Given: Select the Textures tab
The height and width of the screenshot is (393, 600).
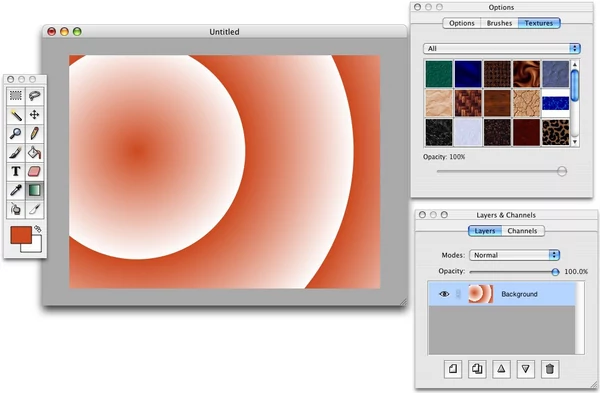Looking at the screenshot, I should pyautogui.click(x=539, y=23).
